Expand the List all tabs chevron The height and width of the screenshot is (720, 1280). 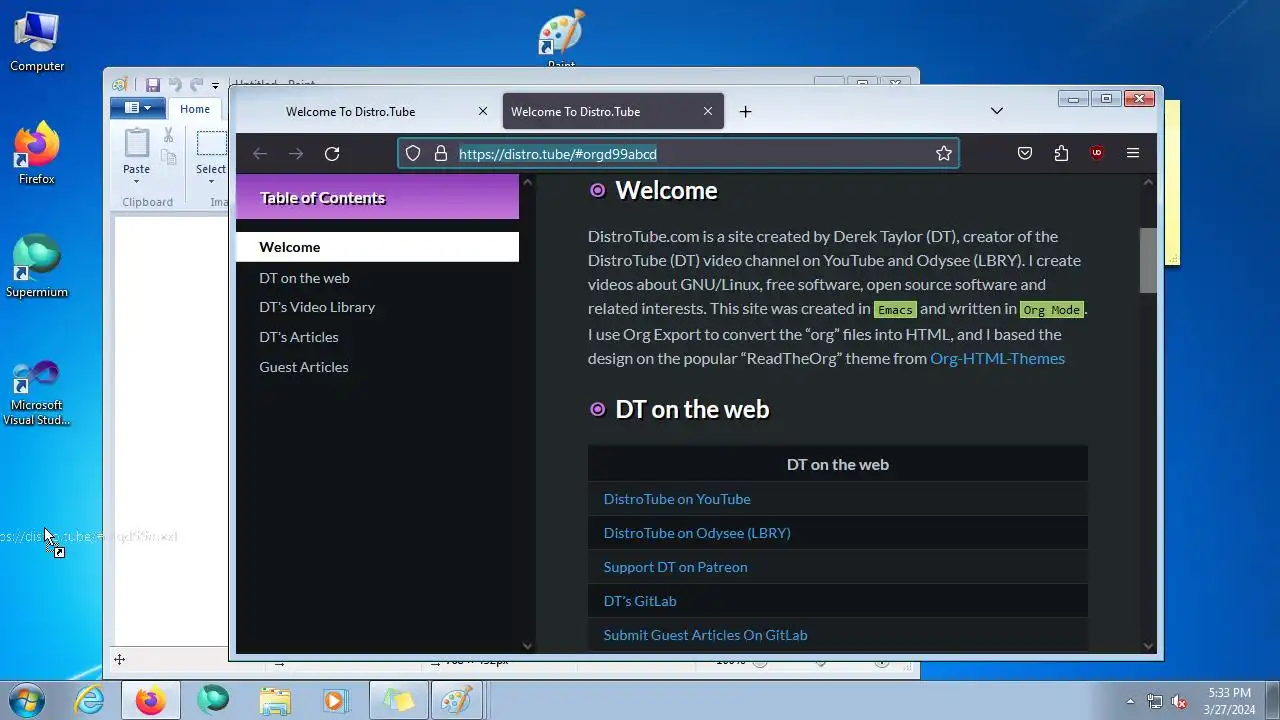[997, 111]
